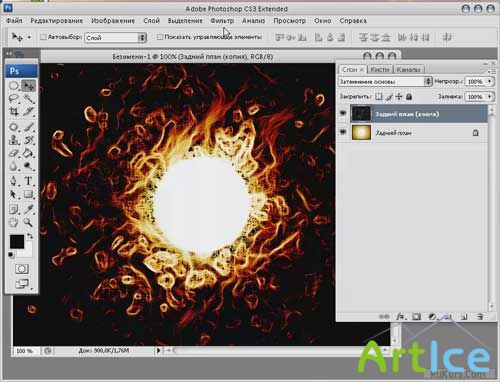Image resolution: width=500 pixels, height=382 pixels.
Task: Open layer styles fx button
Action: pyautogui.click(x=401, y=316)
